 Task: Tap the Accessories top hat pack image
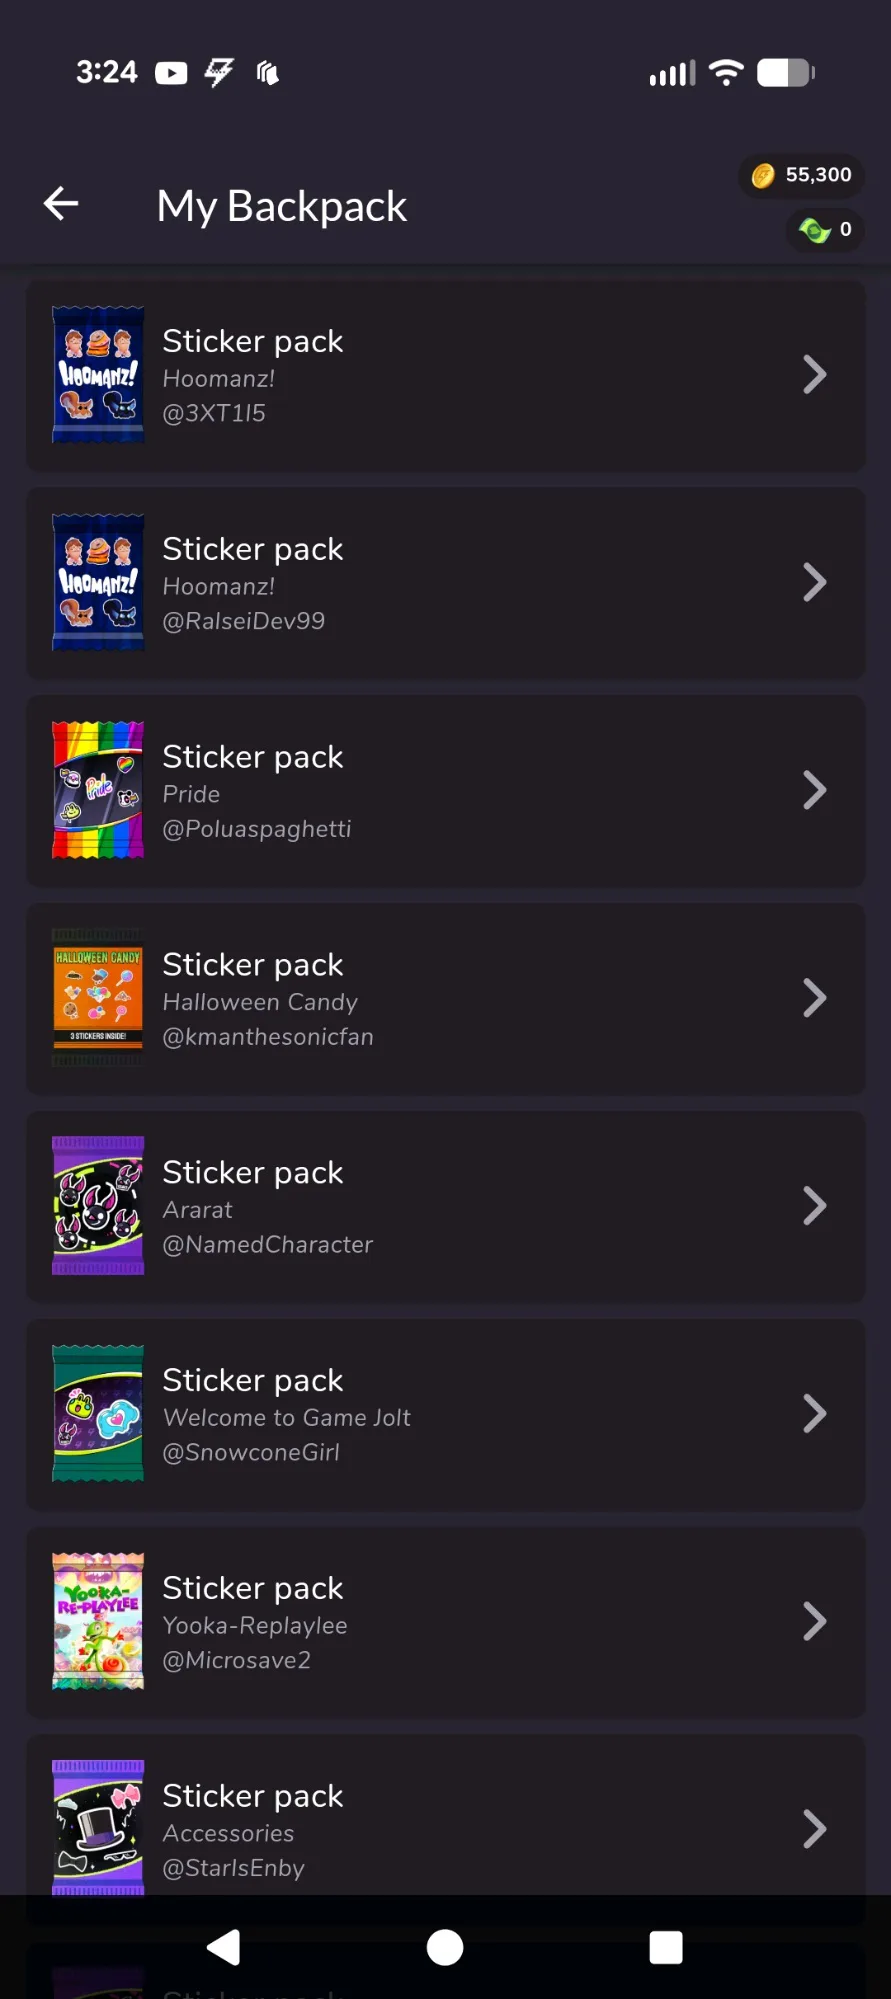pos(98,1826)
